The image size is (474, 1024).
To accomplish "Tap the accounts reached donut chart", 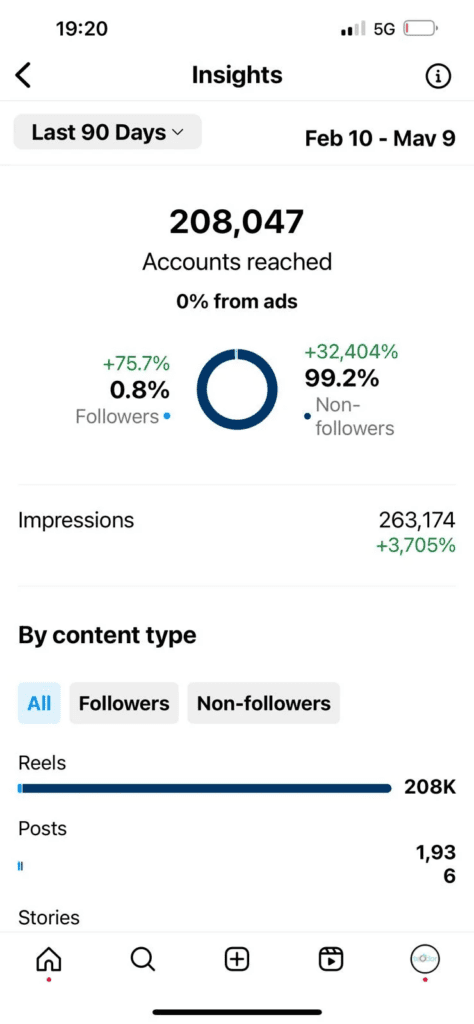I will [237, 389].
